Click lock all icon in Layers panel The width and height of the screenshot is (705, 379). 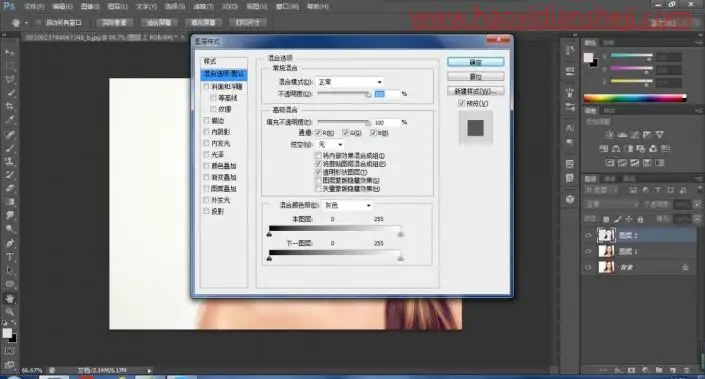point(640,219)
